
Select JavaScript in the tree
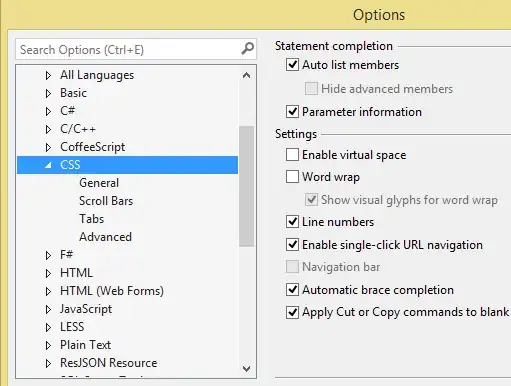[86, 309]
